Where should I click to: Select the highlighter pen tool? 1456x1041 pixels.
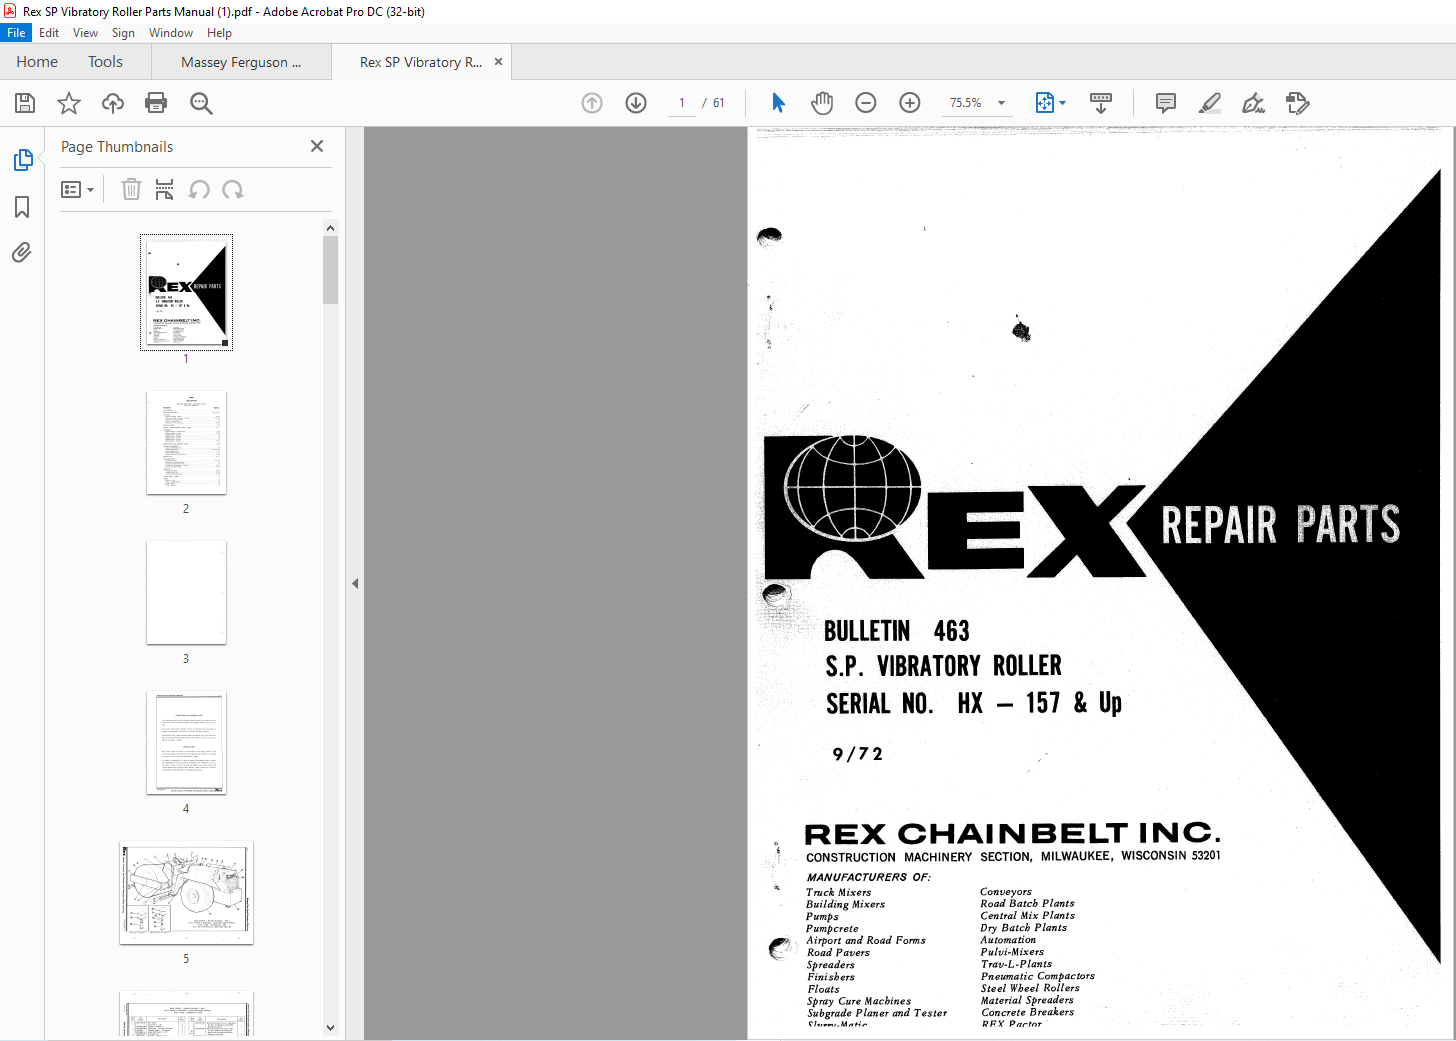[1210, 103]
